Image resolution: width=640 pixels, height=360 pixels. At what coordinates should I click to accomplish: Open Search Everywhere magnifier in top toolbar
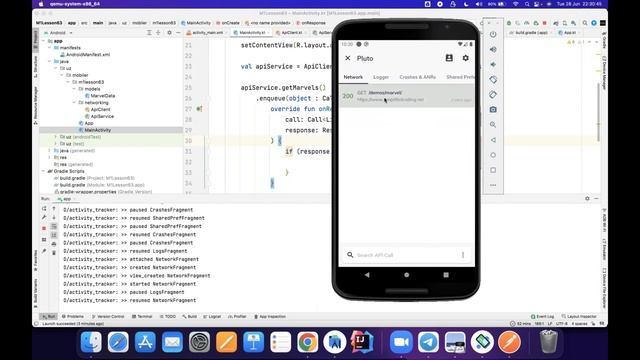coord(585,23)
